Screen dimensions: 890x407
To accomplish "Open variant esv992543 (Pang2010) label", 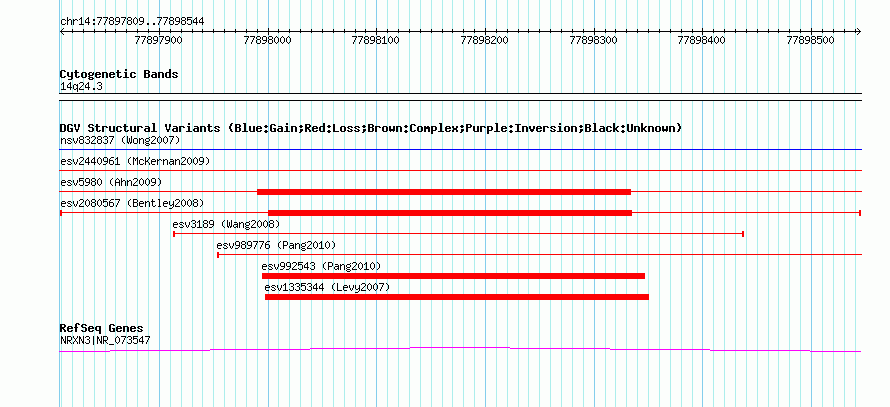I will [x=321, y=266].
